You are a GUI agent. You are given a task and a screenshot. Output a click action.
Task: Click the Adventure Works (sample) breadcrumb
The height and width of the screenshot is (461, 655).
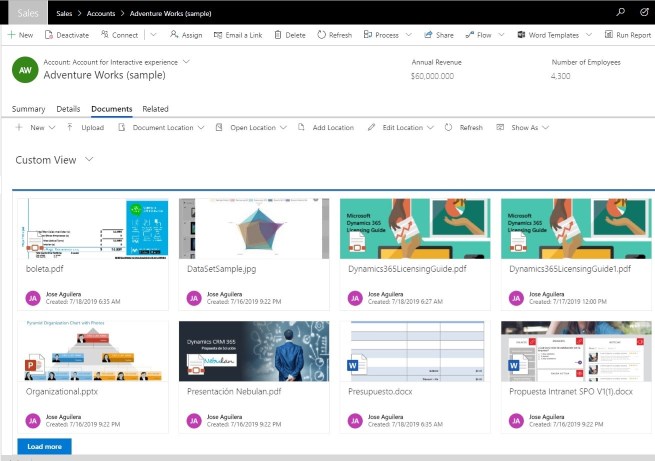[170, 13]
